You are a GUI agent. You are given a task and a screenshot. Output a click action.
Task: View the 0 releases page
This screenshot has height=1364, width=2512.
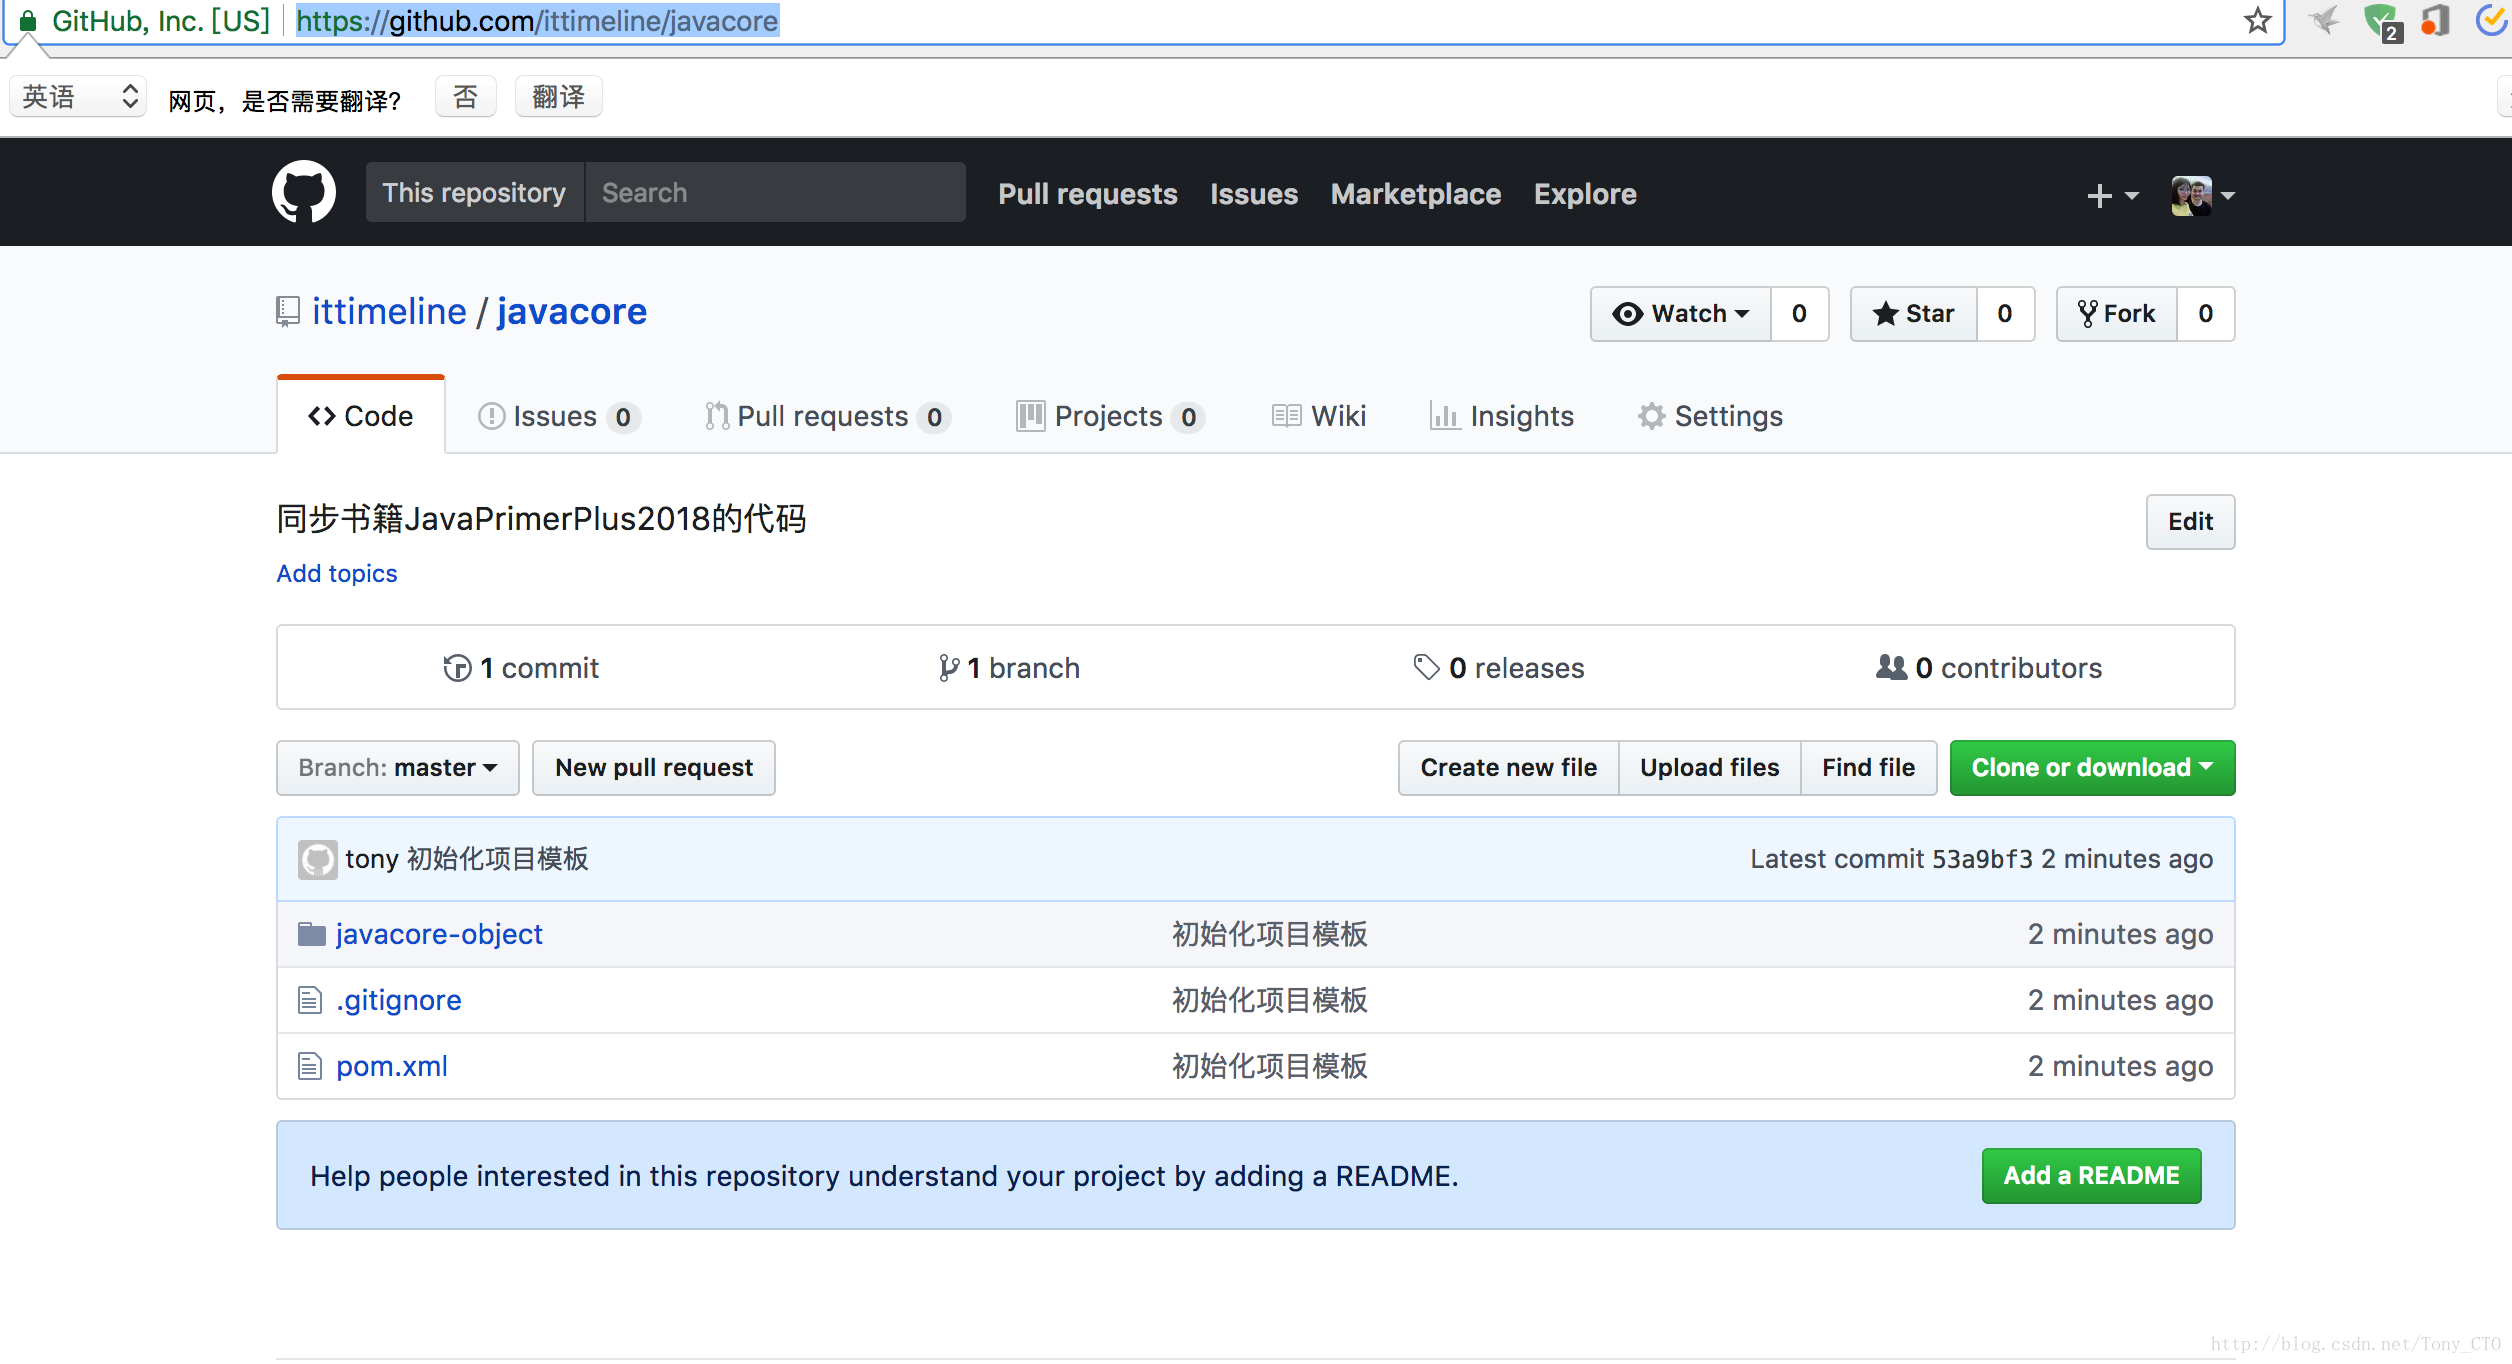(x=1498, y=668)
